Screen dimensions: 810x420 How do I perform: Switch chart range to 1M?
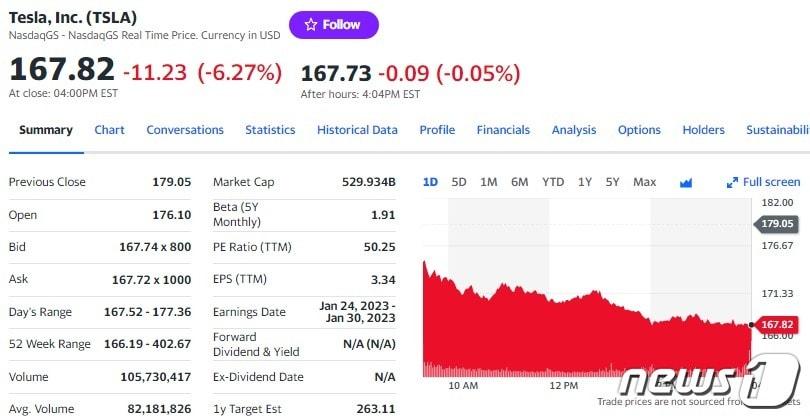(x=489, y=182)
